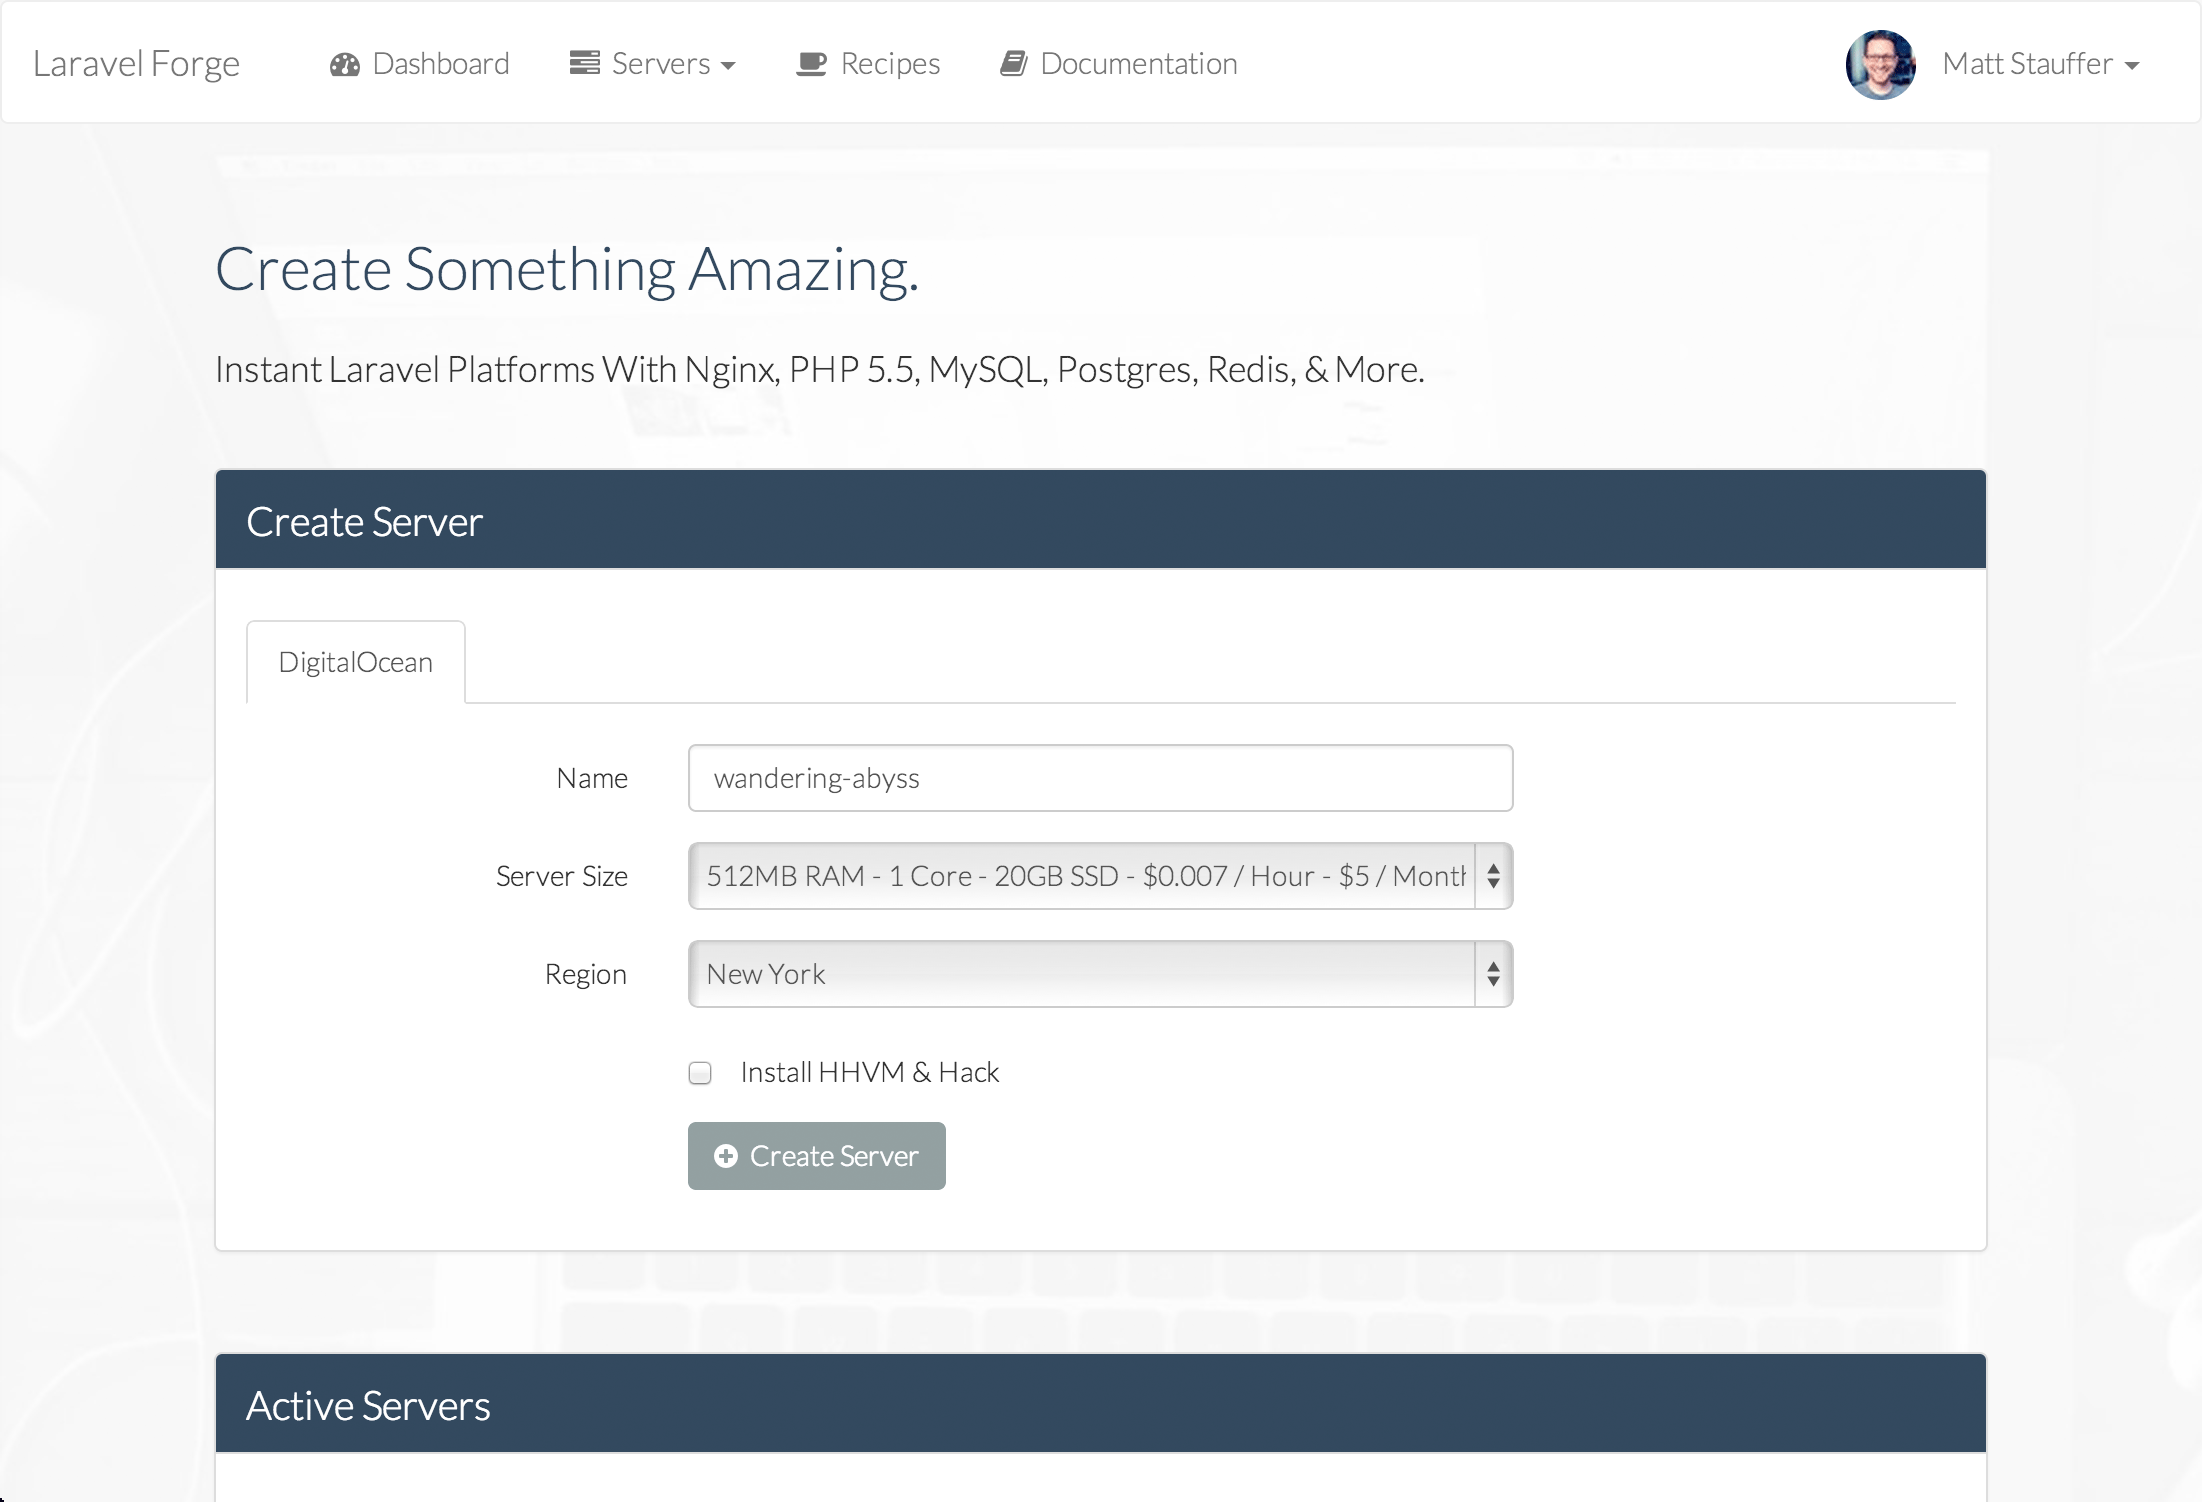Click the Name field label
2208x1502 pixels.
592,778
